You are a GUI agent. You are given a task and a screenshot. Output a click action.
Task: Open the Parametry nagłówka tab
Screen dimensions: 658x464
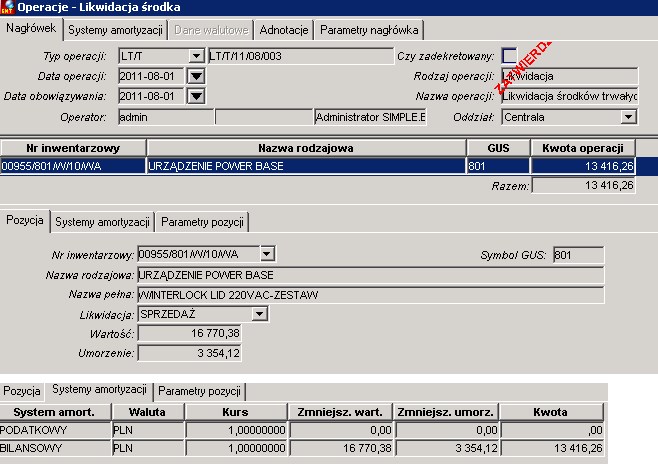pyautogui.click(x=369, y=30)
